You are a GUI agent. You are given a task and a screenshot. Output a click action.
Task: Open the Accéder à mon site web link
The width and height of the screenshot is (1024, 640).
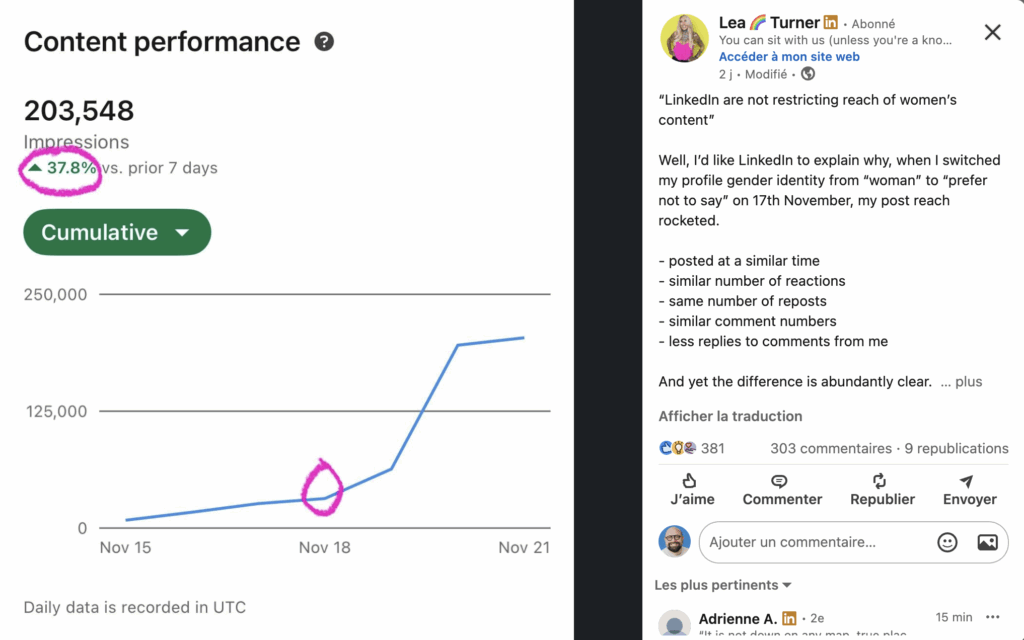789,57
